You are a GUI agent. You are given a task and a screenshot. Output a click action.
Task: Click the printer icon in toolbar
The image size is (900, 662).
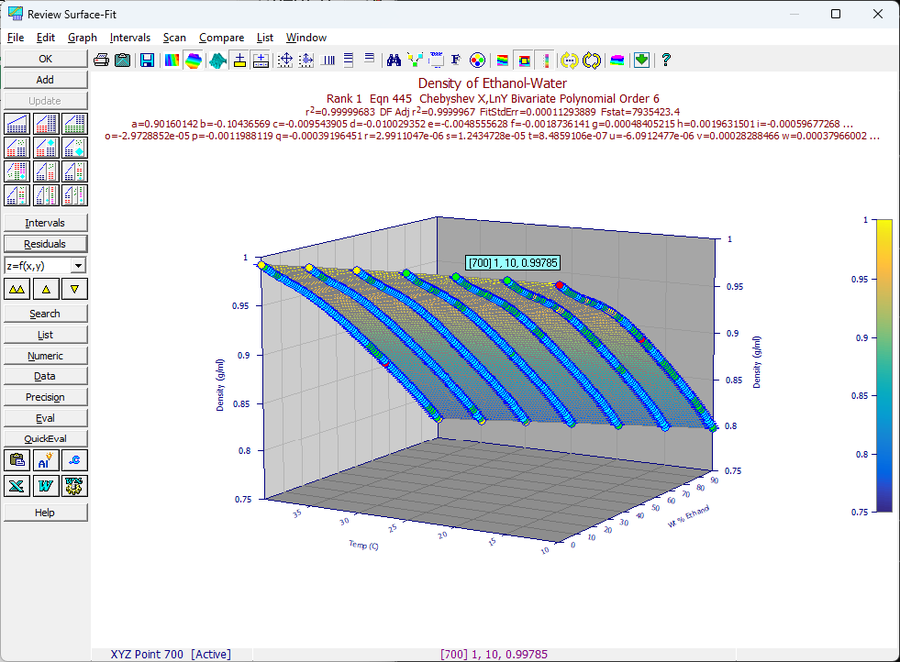pyautogui.click(x=101, y=60)
